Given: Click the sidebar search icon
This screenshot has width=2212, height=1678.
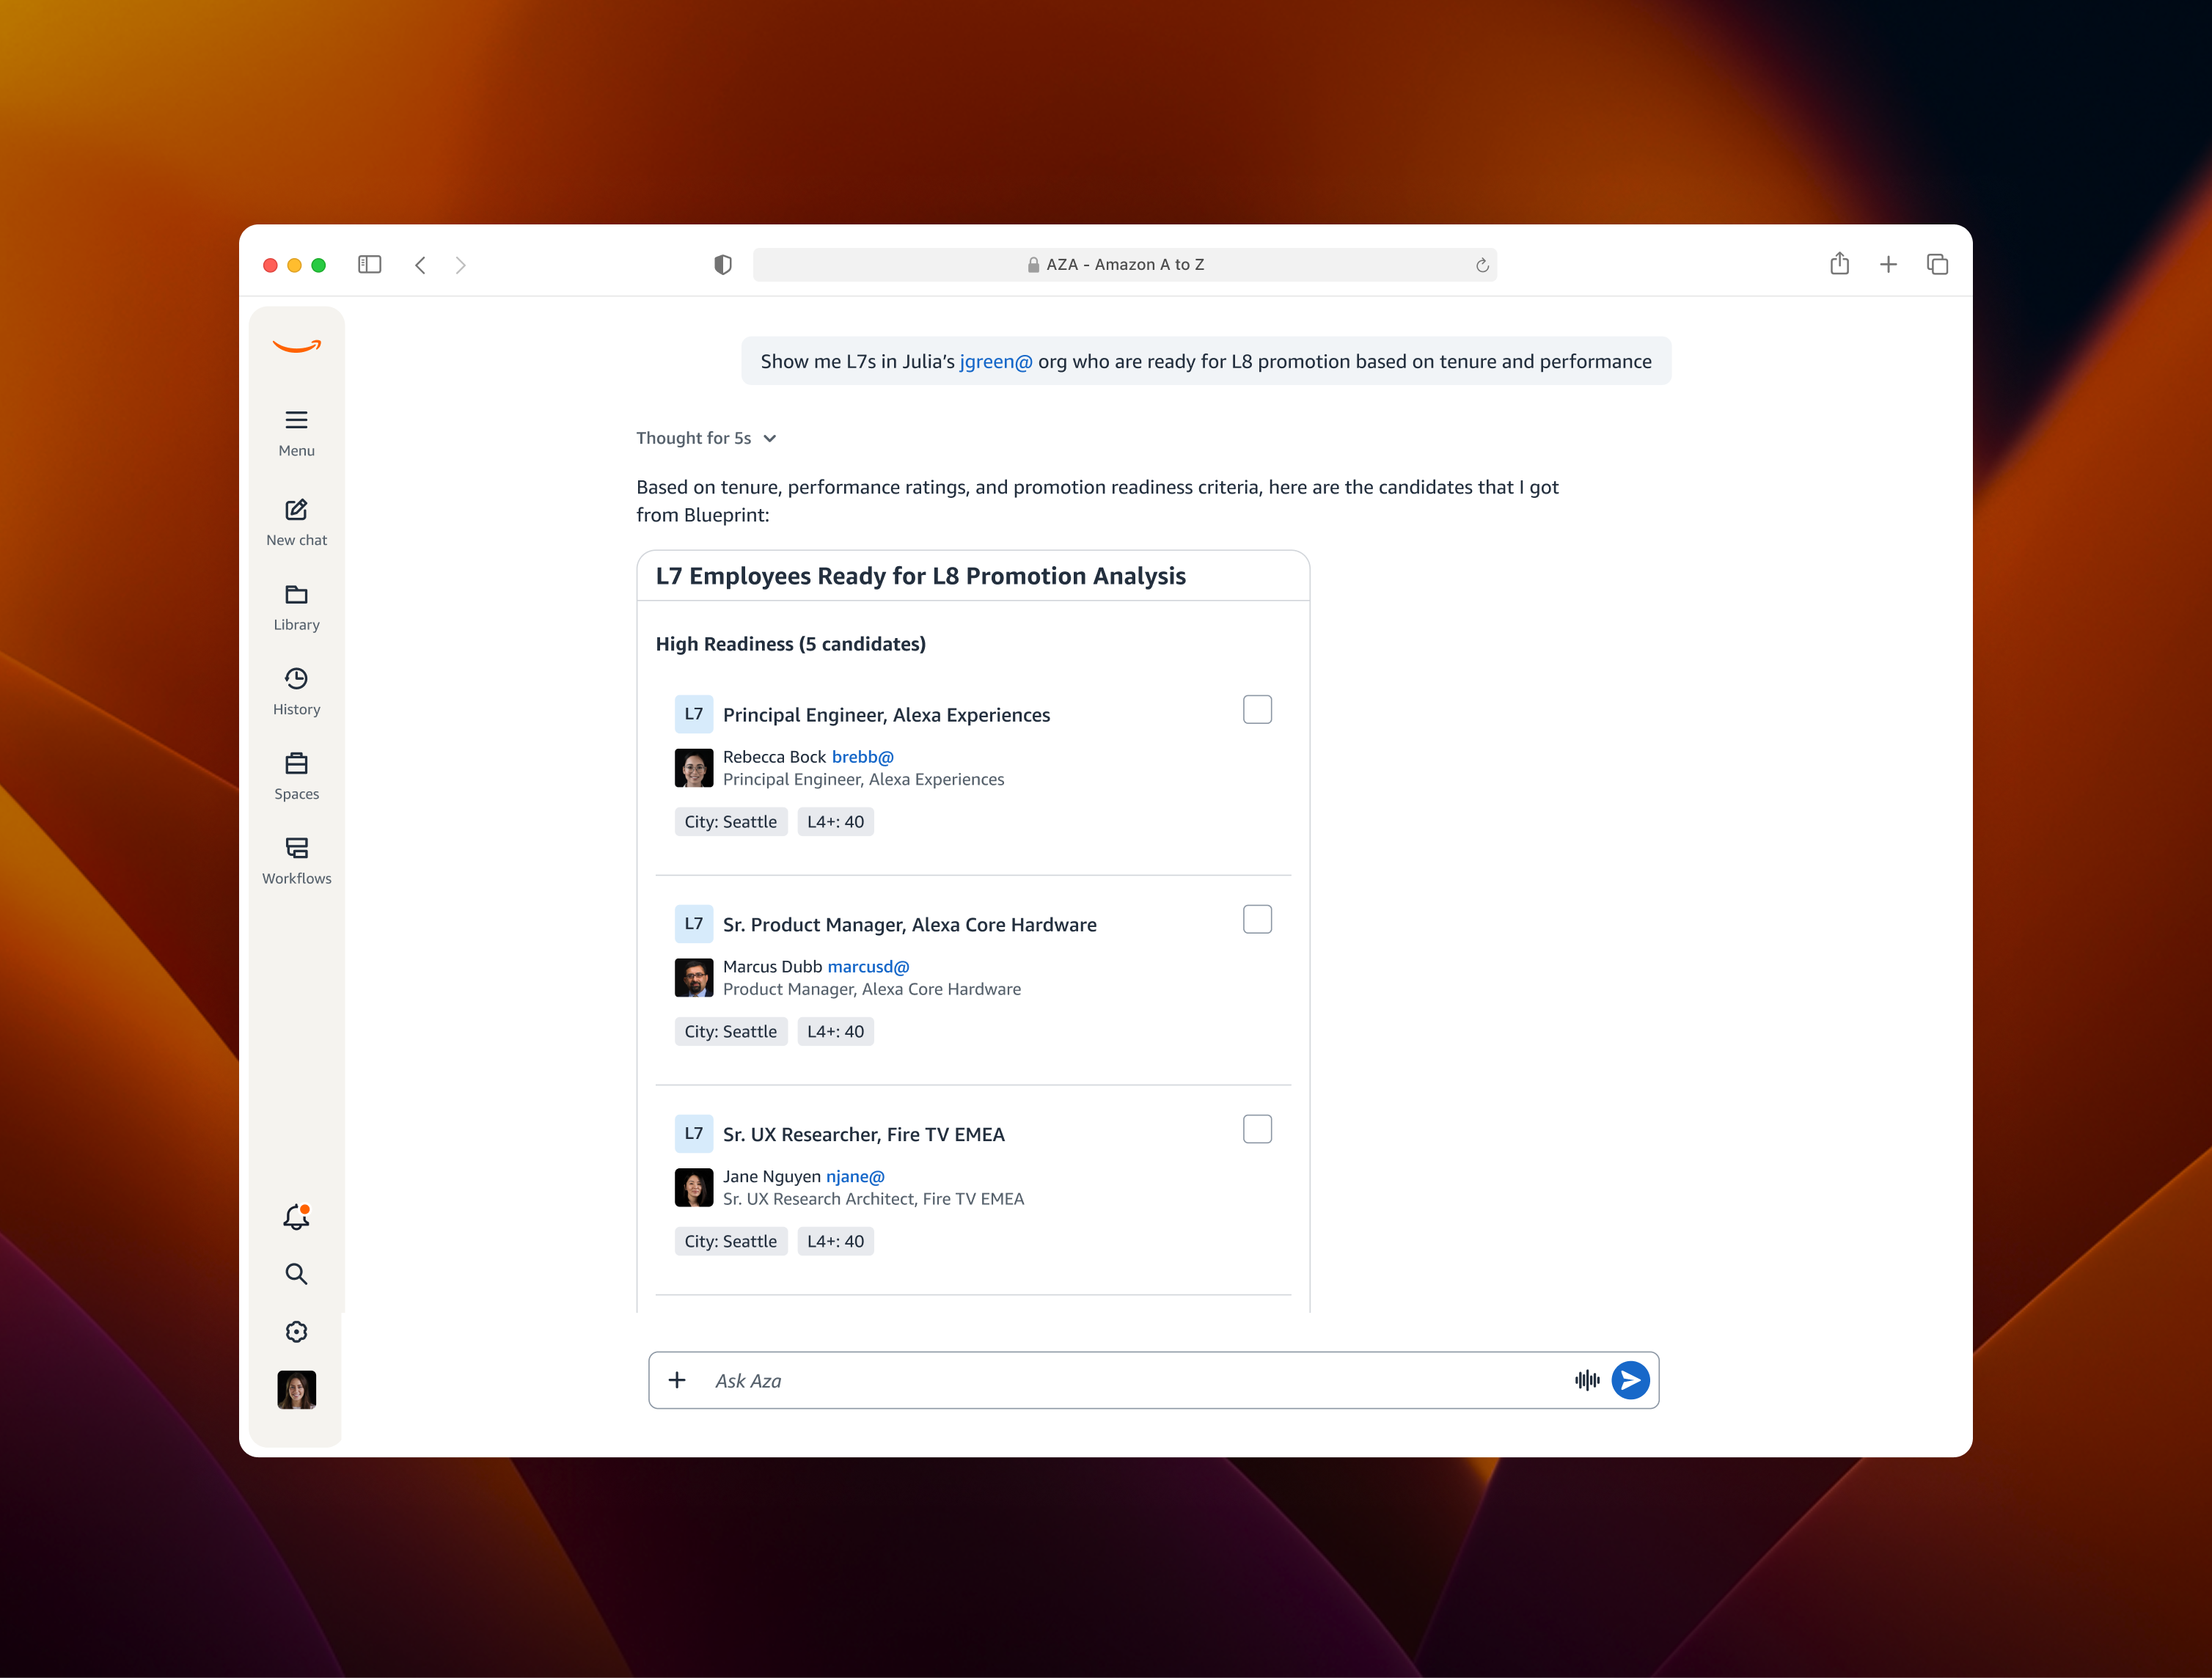Looking at the screenshot, I should (296, 1274).
